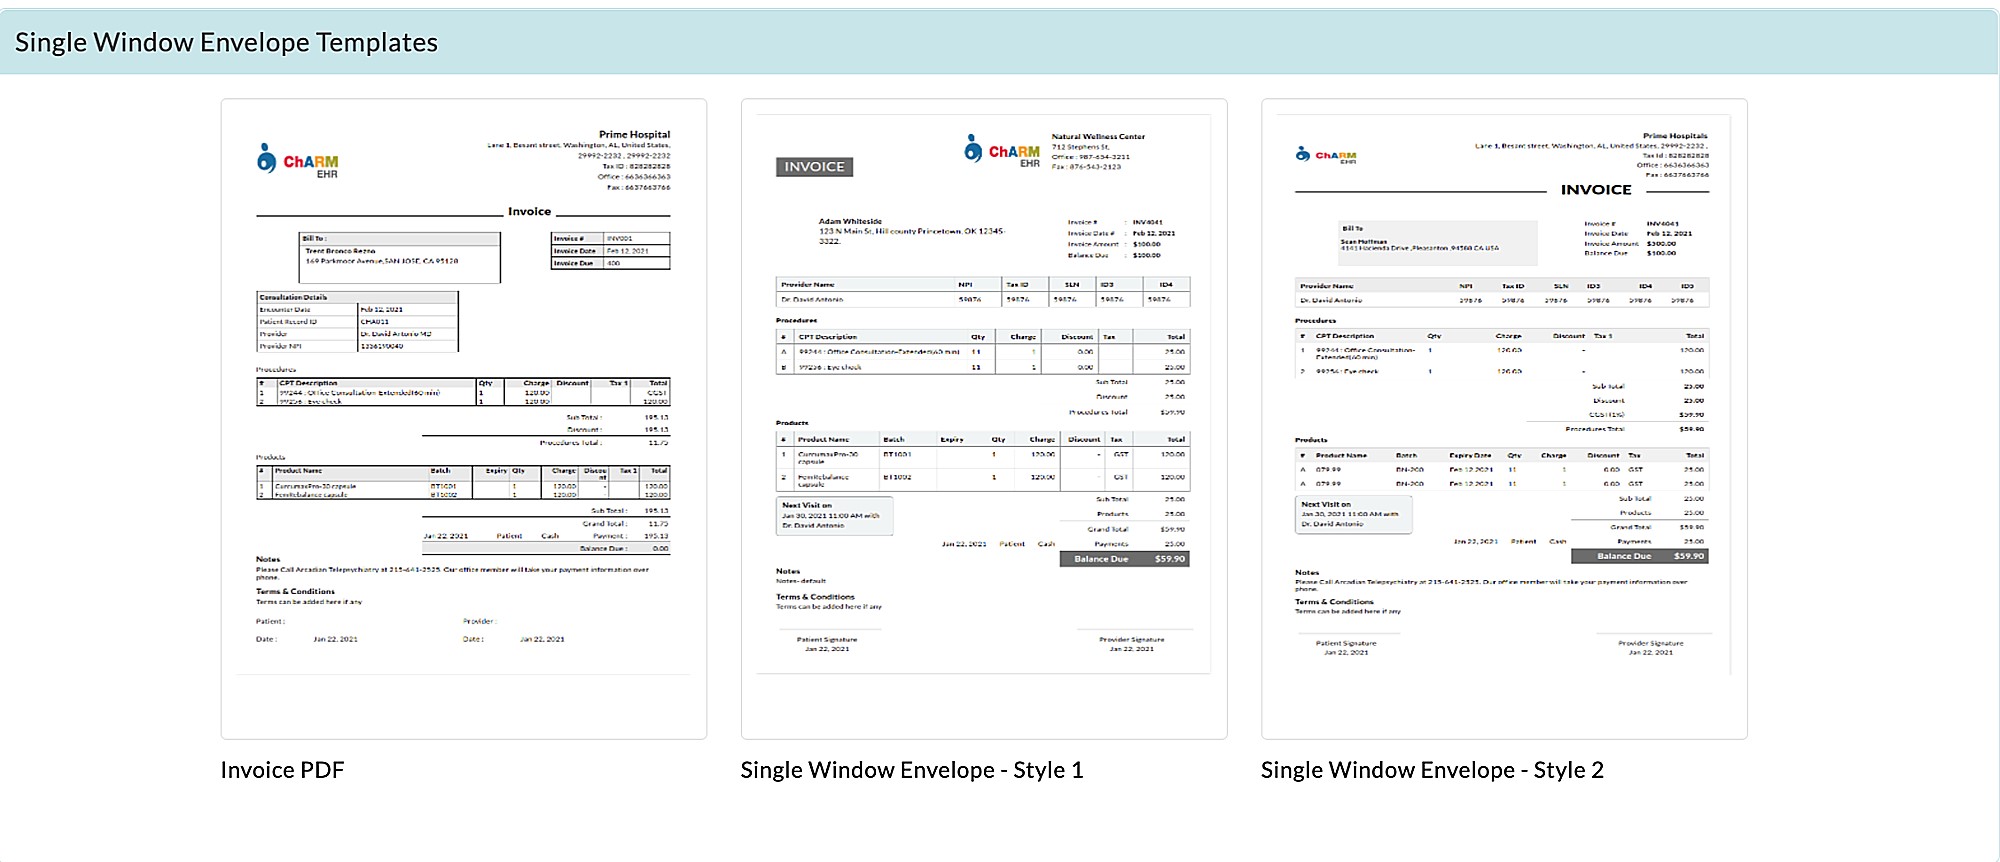The width and height of the screenshot is (2000, 862).
Task: Click 'Balance Due $59.90' bar in Style 2 preview
Action: (1640, 556)
